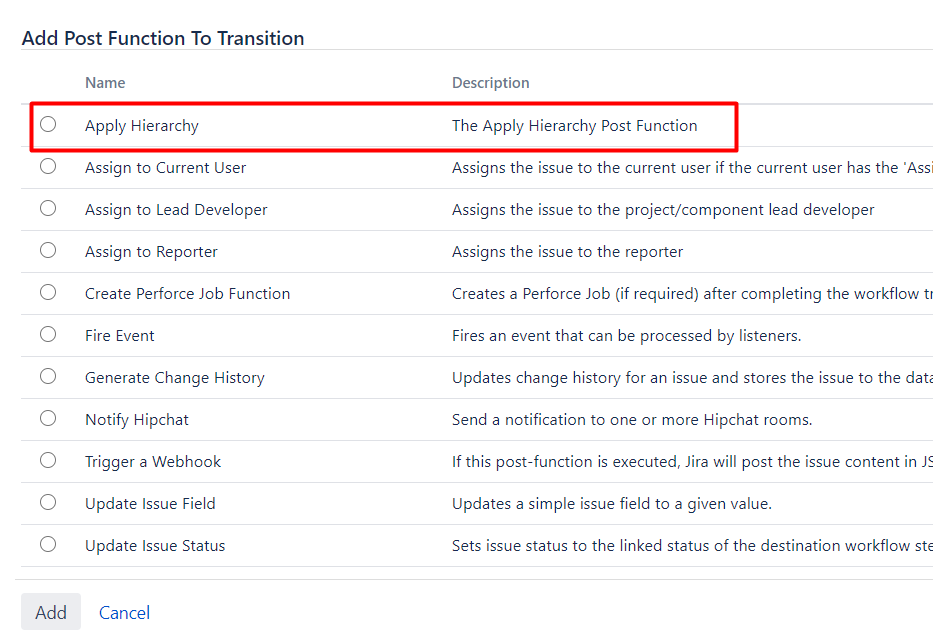Click the Fire Event function name
Viewport: 933px width, 633px height.
[119, 336]
